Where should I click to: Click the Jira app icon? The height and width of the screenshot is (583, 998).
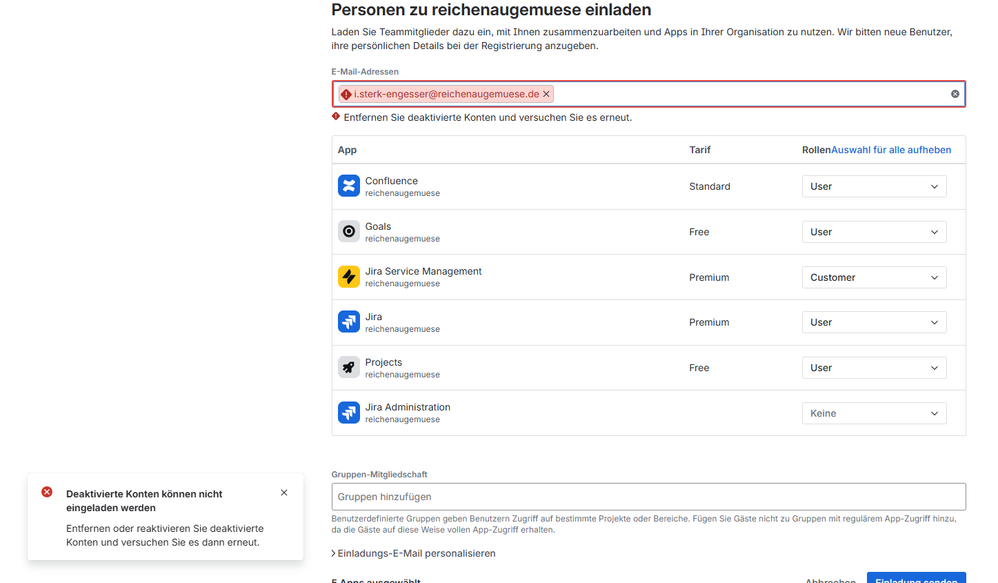point(349,322)
